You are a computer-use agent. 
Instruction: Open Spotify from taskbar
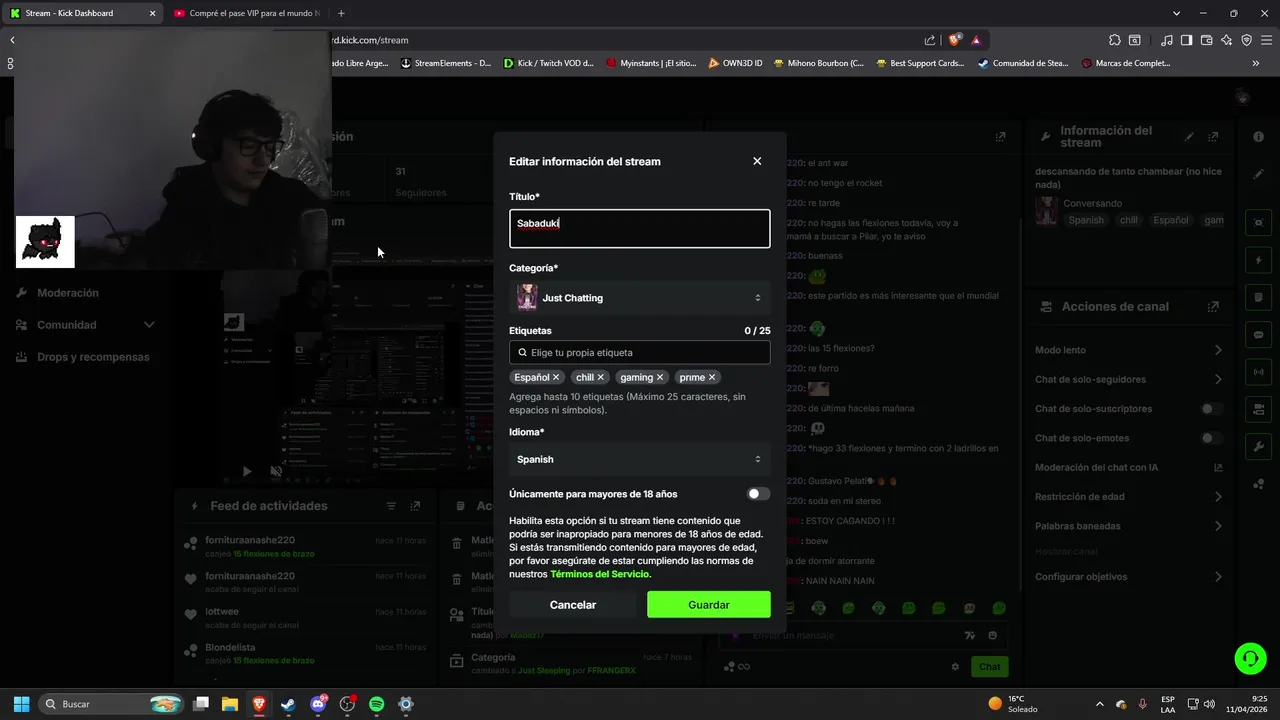(x=376, y=704)
